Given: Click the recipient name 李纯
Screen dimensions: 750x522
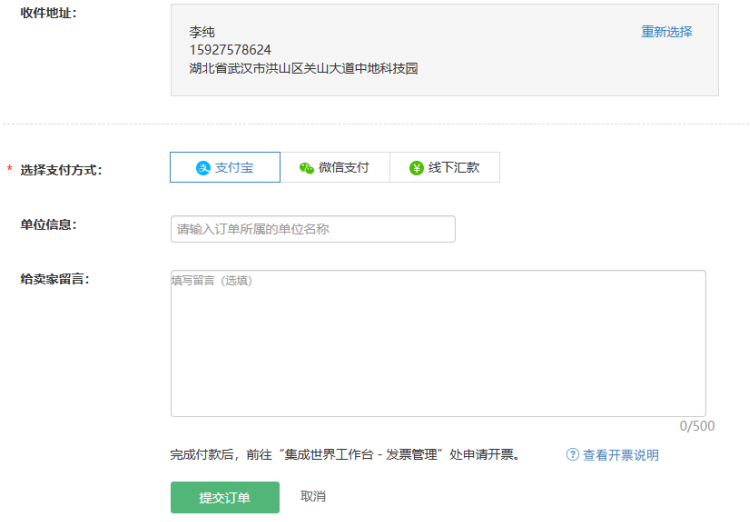Looking at the screenshot, I should tap(202, 32).
